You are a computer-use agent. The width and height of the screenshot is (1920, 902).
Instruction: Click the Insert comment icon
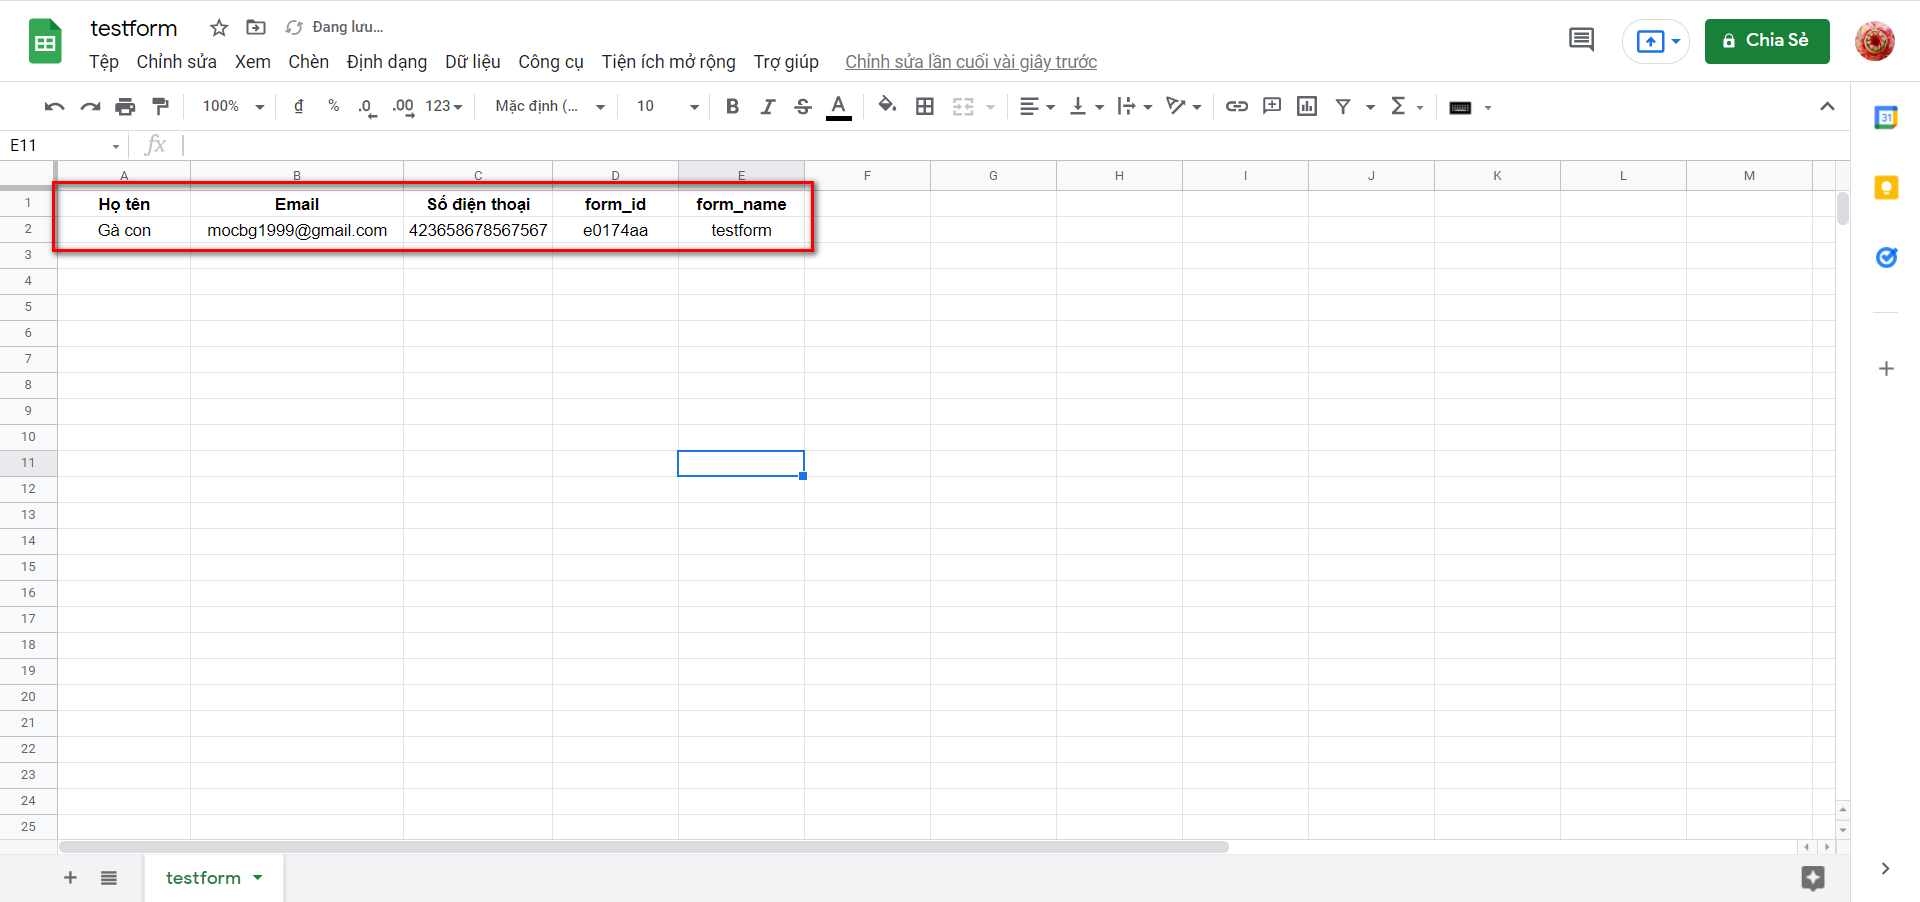(1272, 106)
